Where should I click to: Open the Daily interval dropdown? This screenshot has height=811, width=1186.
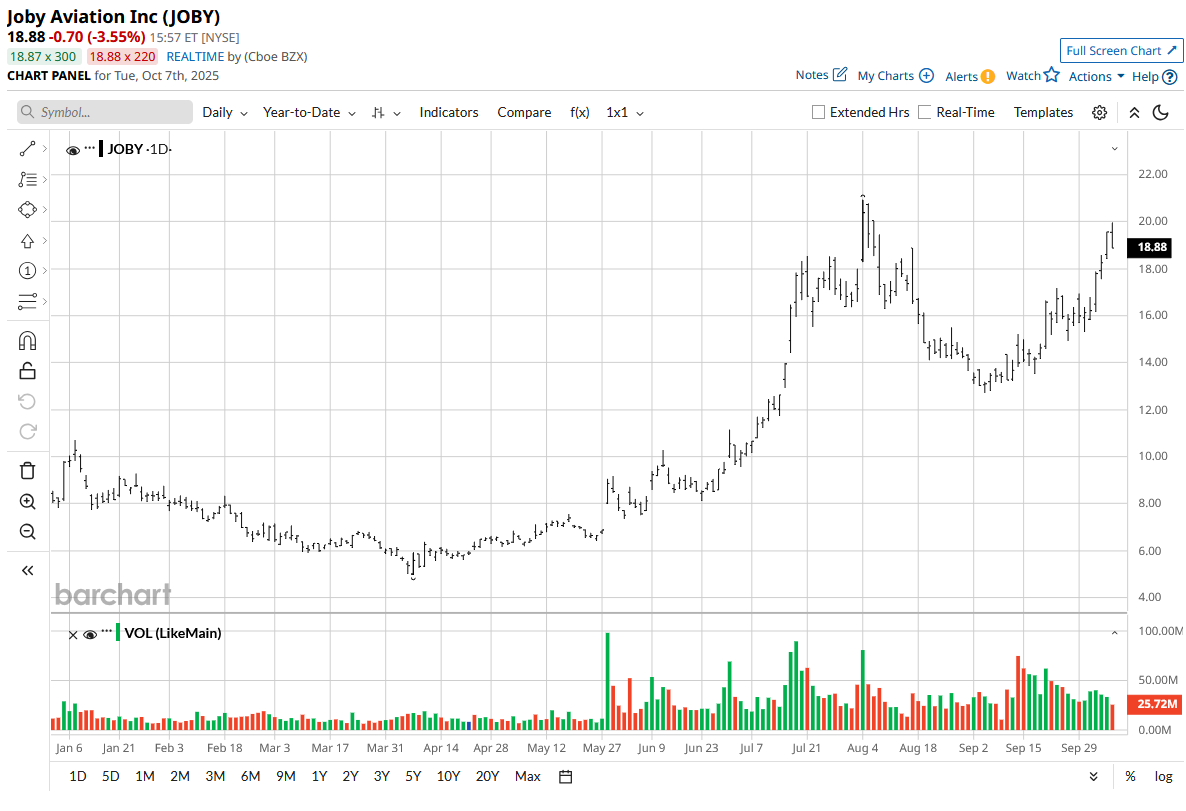tap(225, 113)
